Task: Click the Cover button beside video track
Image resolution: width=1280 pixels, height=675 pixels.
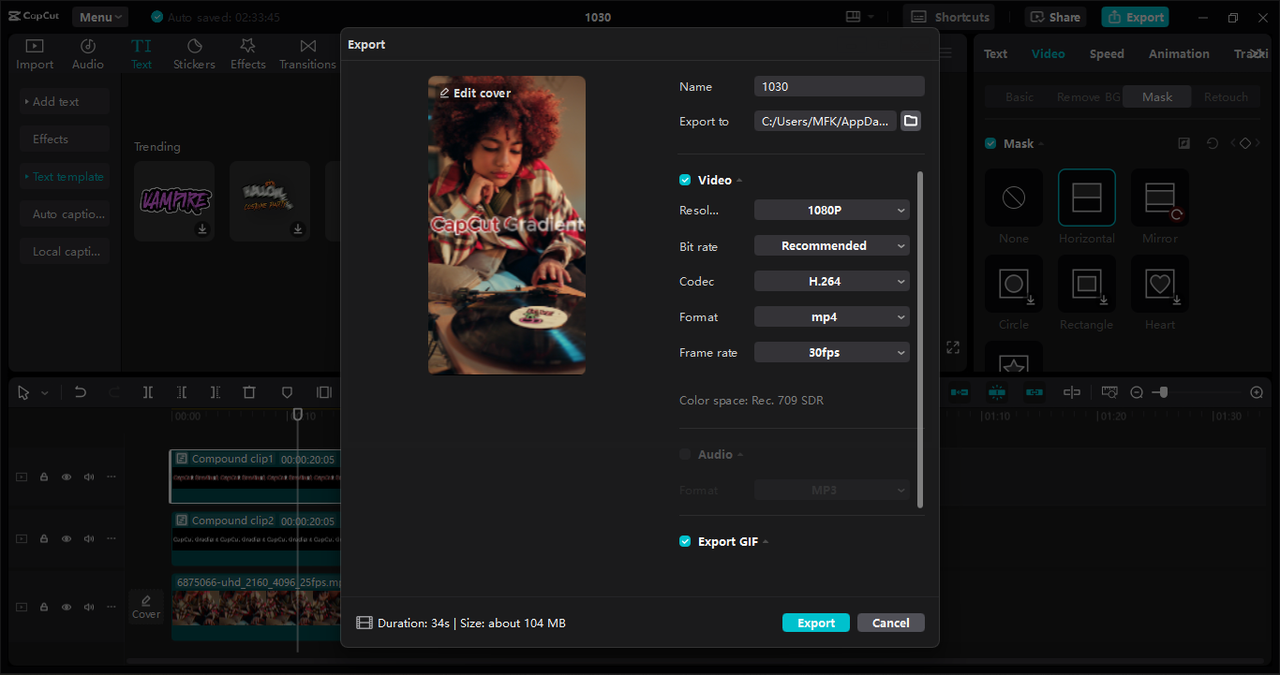Action: point(146,606)
